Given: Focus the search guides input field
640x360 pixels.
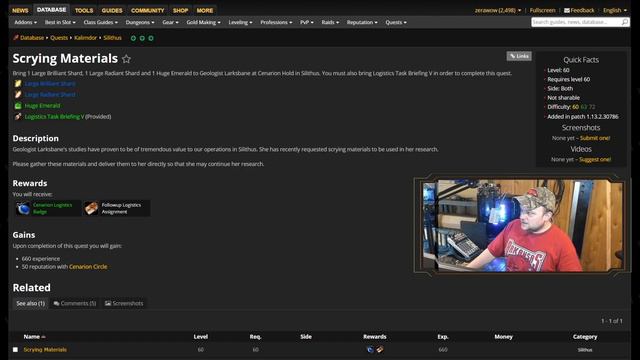Looking at the screenshot, I should 576,22.
